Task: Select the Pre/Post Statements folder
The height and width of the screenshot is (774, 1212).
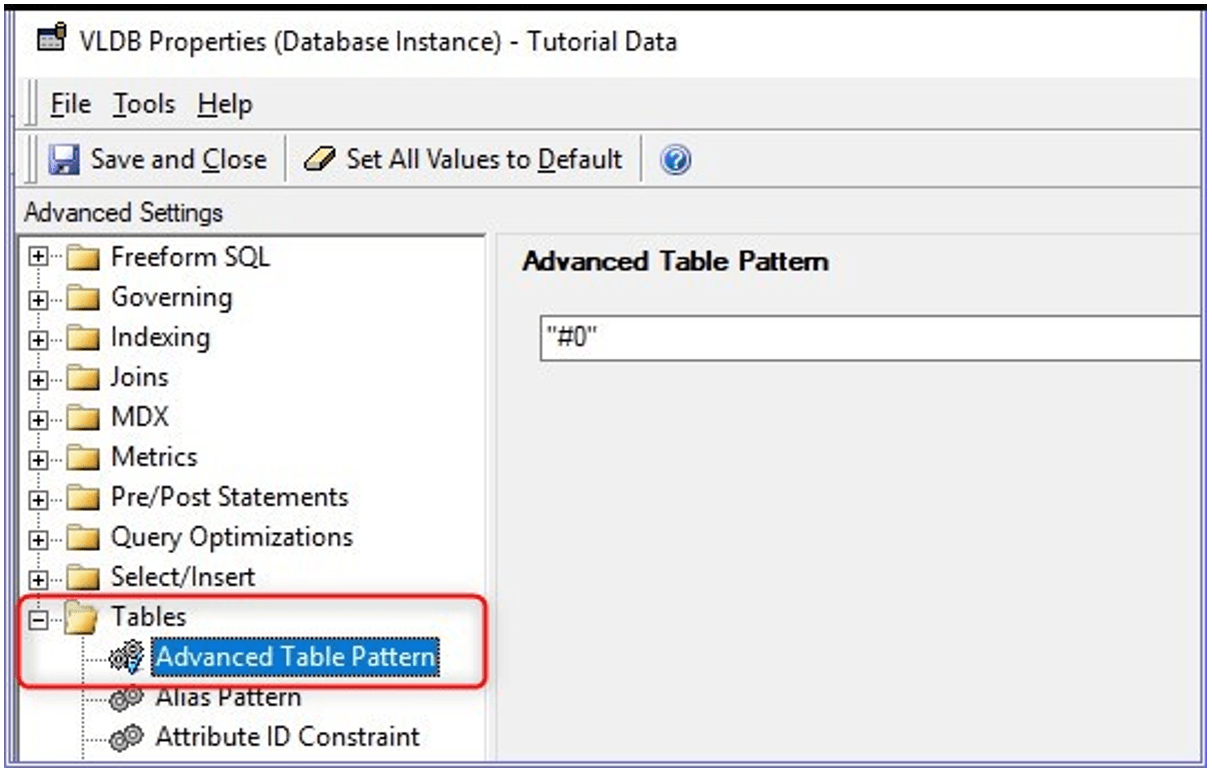Action: [229, 497]
